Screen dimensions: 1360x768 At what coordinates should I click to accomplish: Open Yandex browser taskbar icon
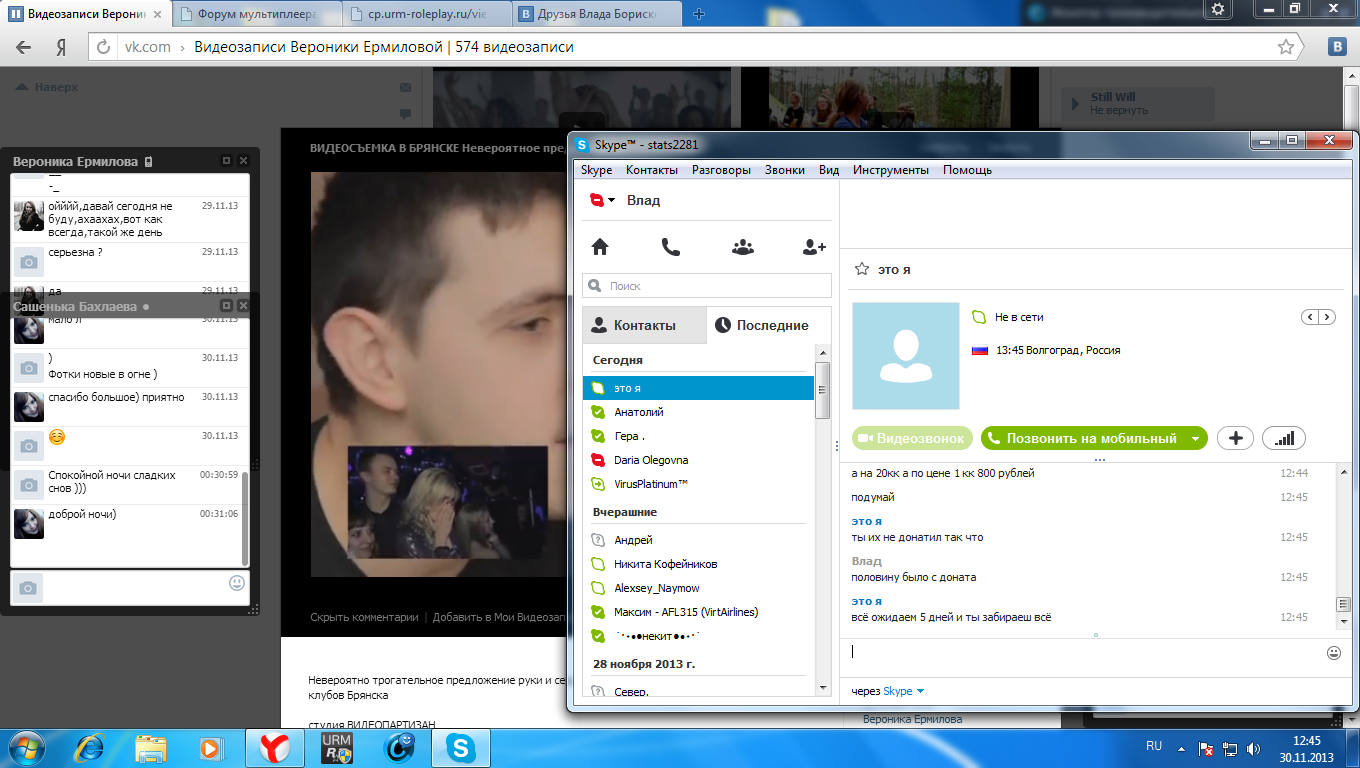click(x=275, y=747)
